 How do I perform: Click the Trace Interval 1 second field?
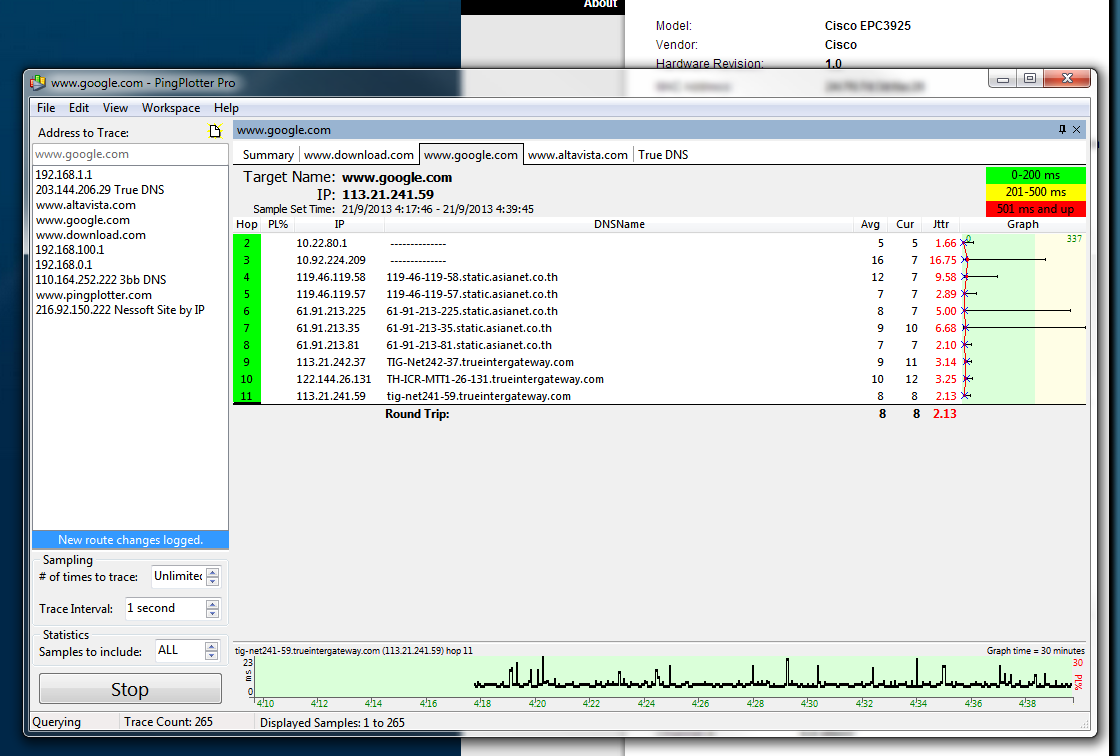click(x=164, y=608)
